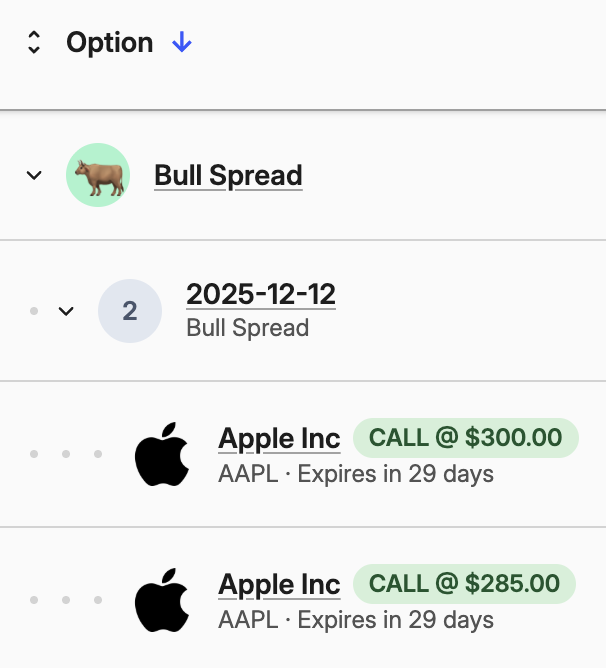Open the Bull Spread strategy link

pos(228,176)
